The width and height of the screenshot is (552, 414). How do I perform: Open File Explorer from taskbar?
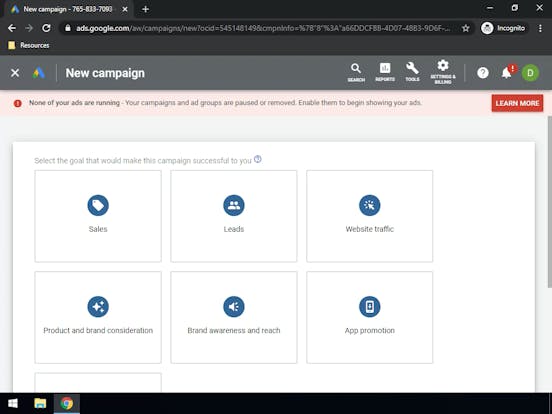[40, 403]
